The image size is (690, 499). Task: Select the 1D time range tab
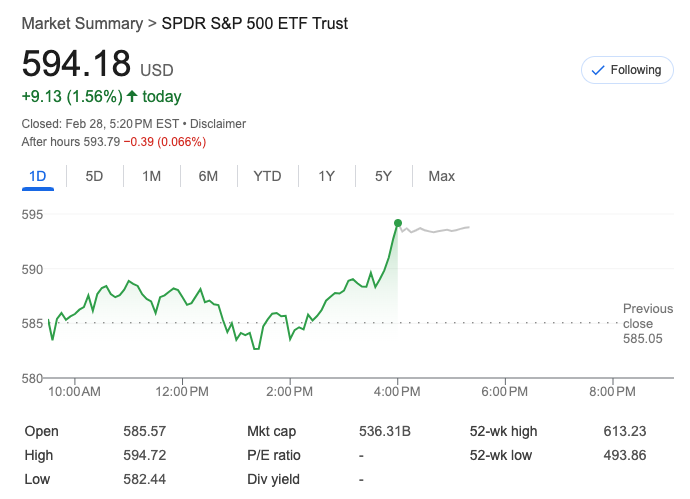pos(38,176)
